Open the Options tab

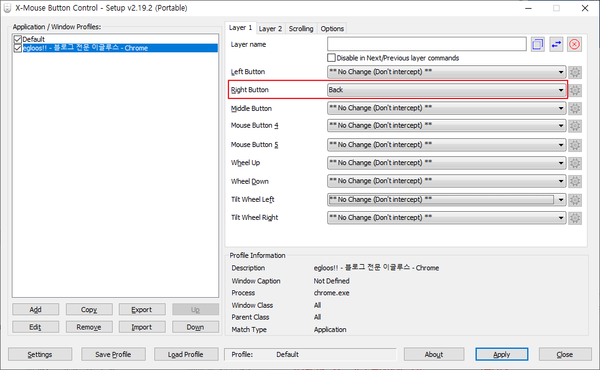click(332, 29)
